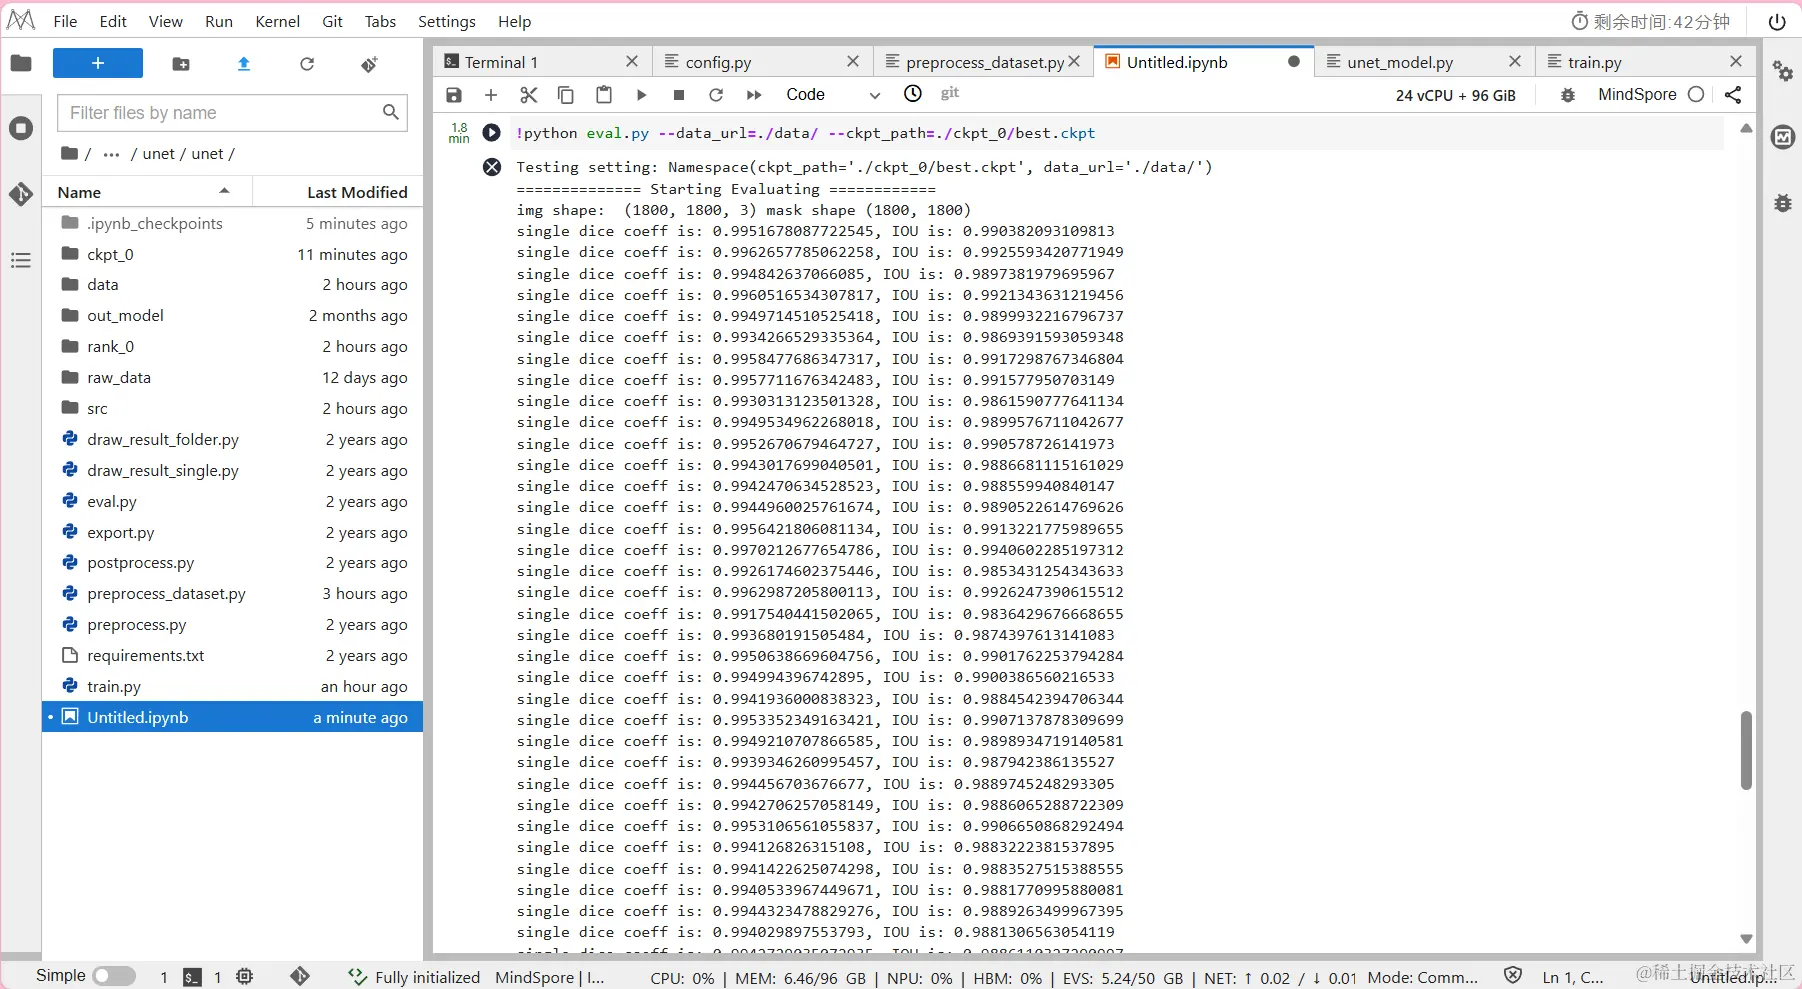Toggle Simple interface mode switch

coord(114,976)
